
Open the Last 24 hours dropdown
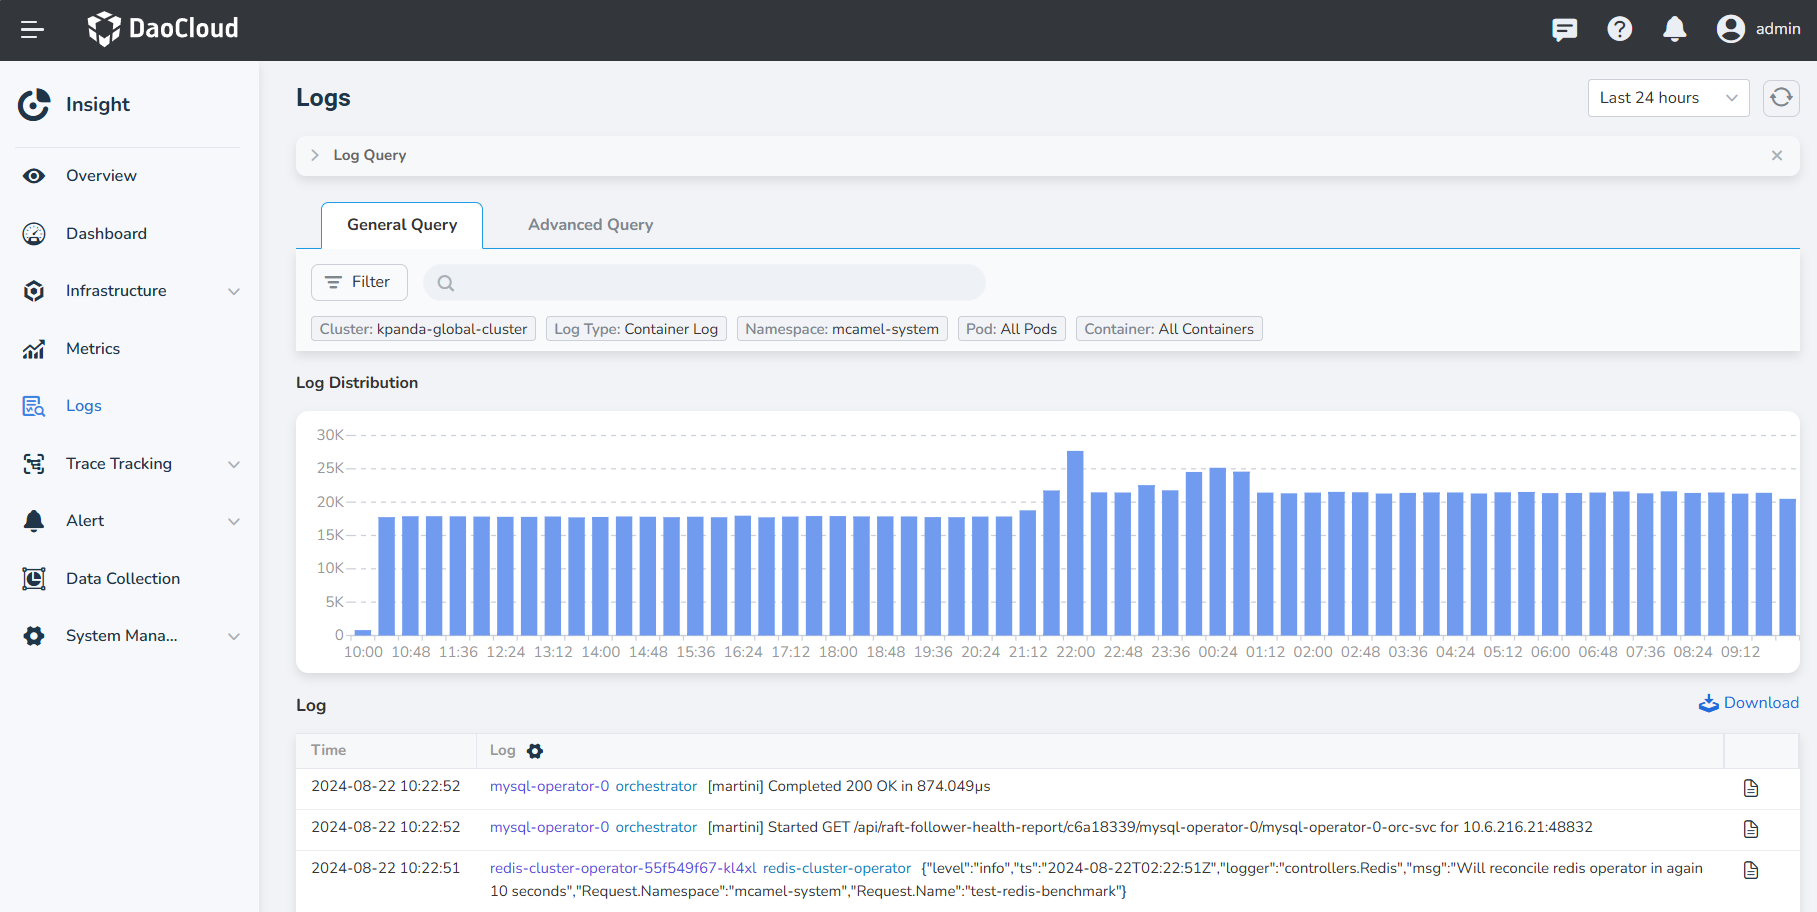(1667, 98)
